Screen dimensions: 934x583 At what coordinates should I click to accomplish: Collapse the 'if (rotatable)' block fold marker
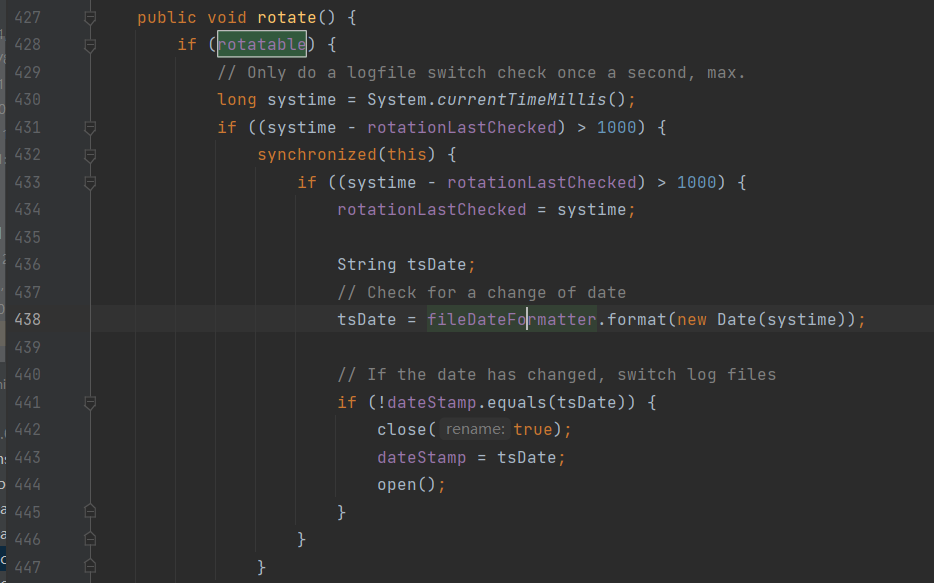(x=90, y=45)
